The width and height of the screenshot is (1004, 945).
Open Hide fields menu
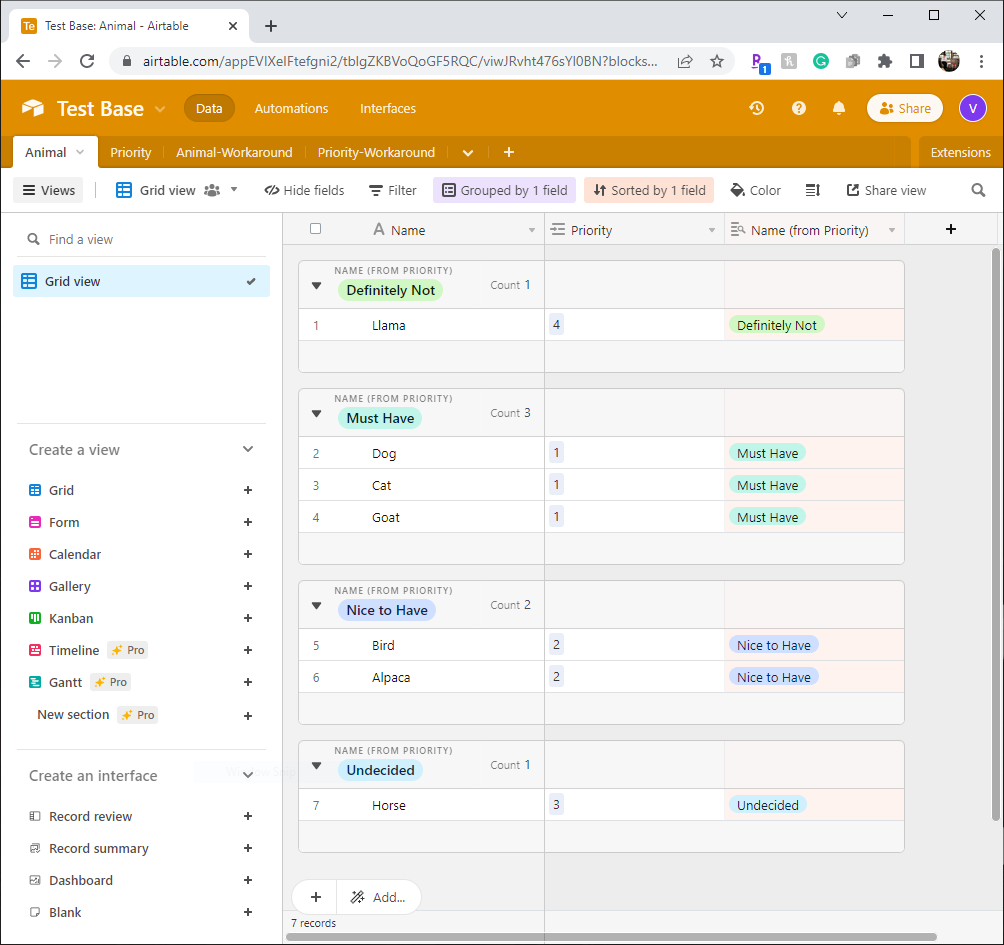tap(305, 190)
